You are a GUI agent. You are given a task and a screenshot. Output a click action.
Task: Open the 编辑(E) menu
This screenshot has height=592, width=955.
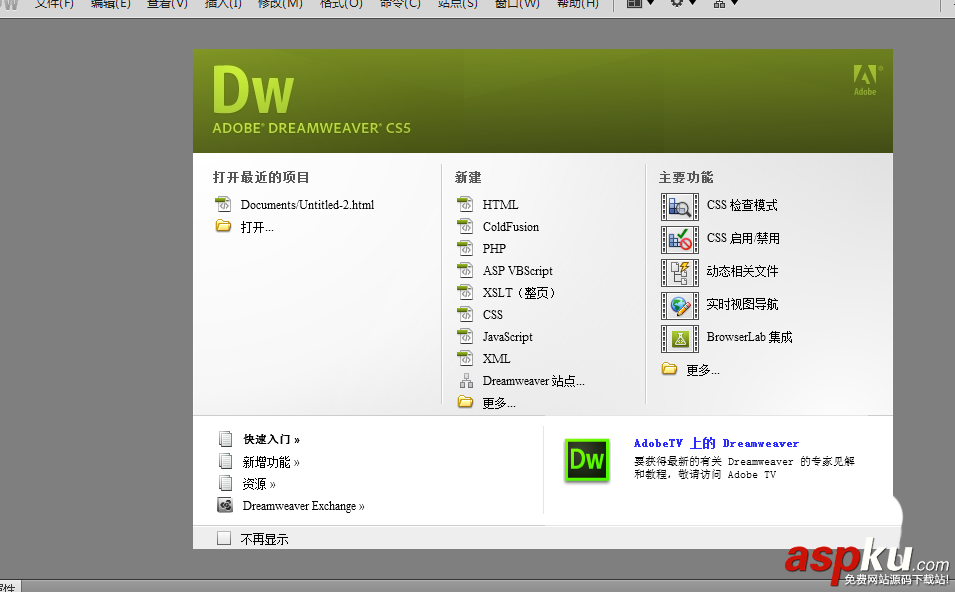110,4
